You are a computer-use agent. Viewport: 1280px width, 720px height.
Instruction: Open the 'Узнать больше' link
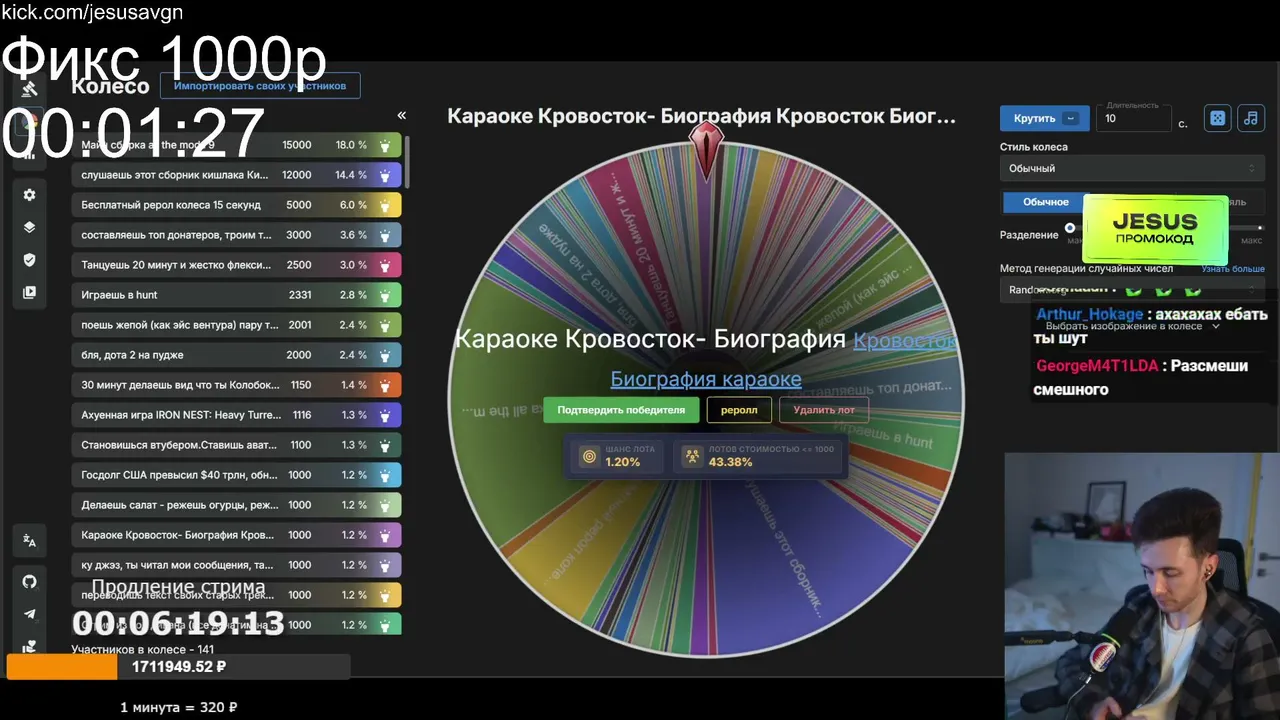pos(1233,269)
